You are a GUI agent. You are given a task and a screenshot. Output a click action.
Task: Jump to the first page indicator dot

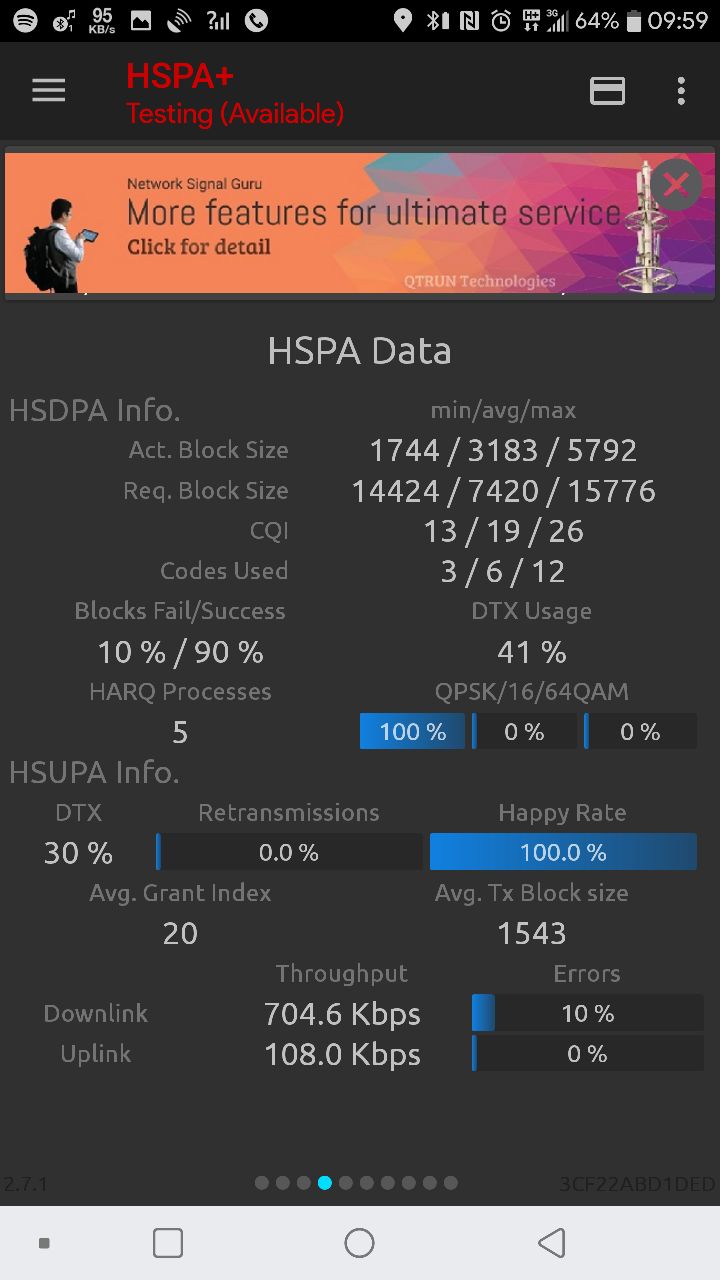click(262, 1183)
